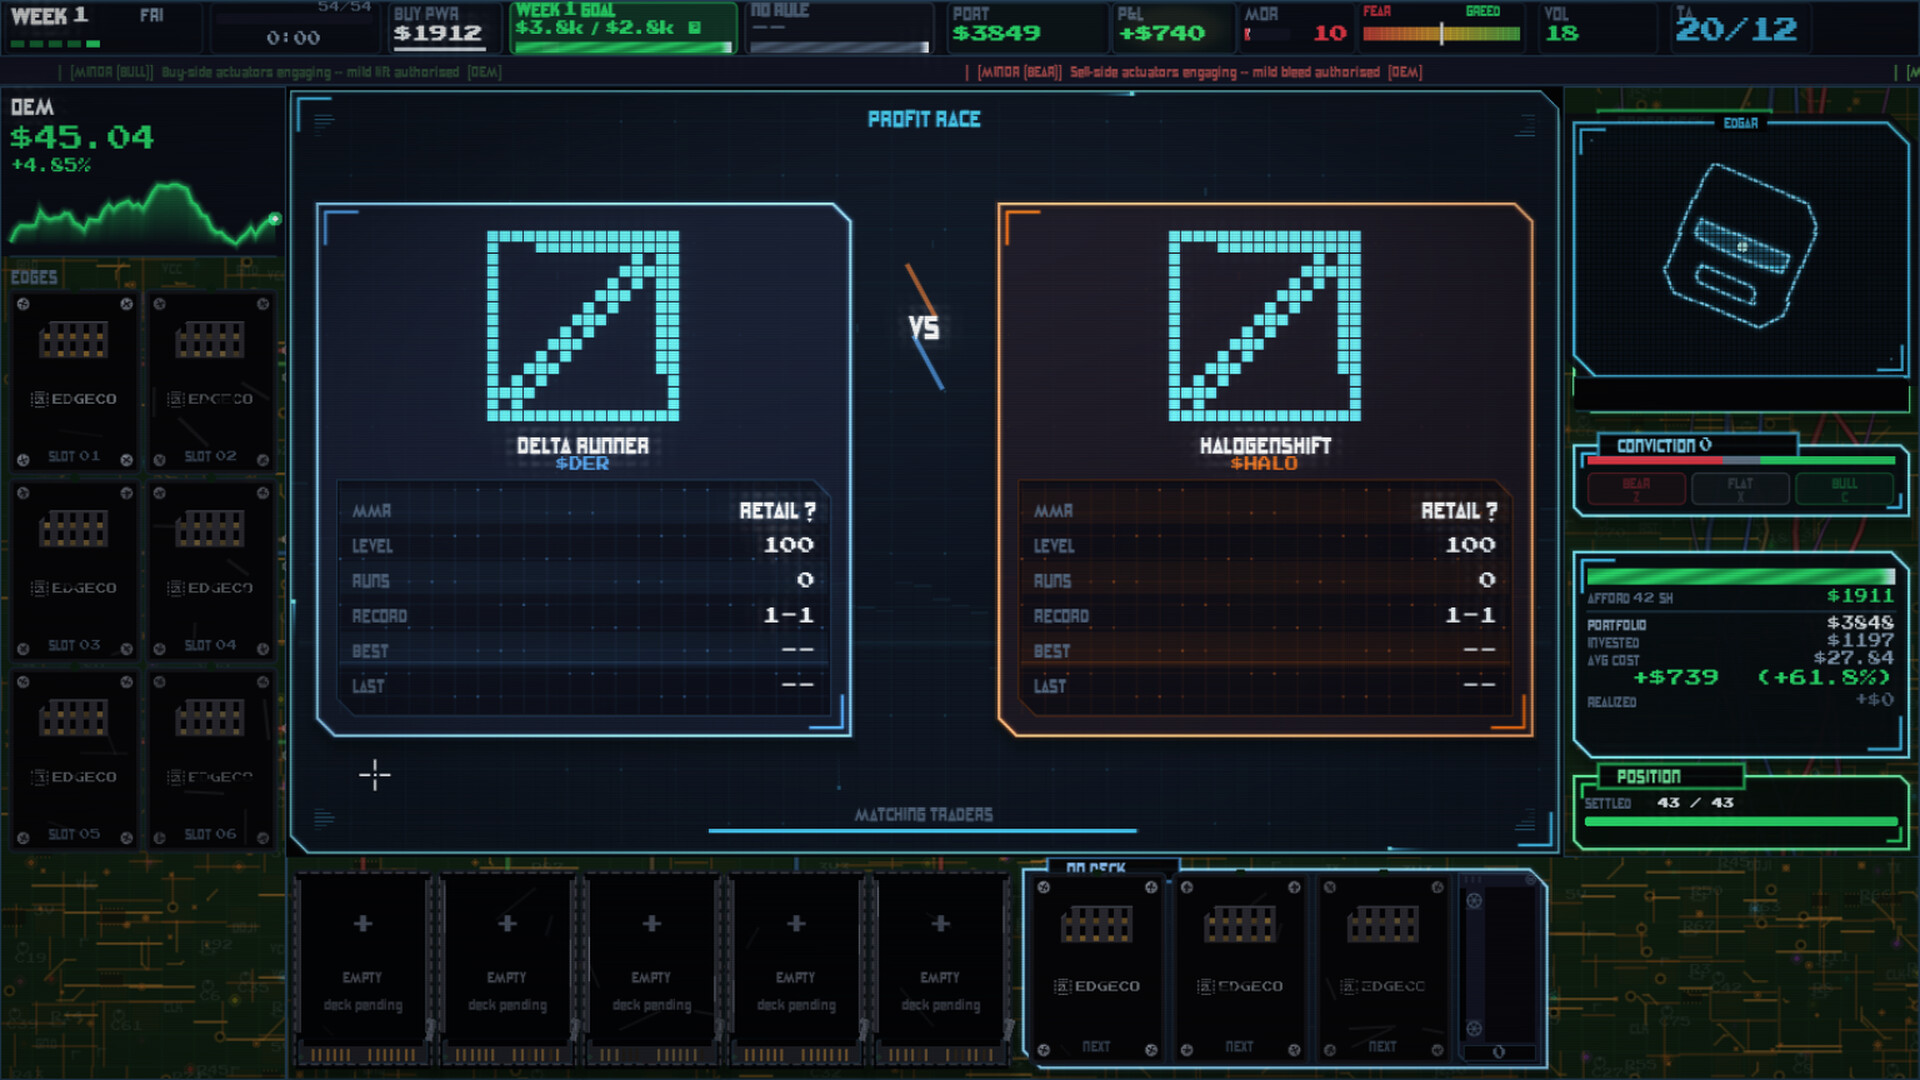Image resolution: width=1920 pixels, height=1080 pixels.
Task: Click the Matching Traders progress bar
Action: 922,830
